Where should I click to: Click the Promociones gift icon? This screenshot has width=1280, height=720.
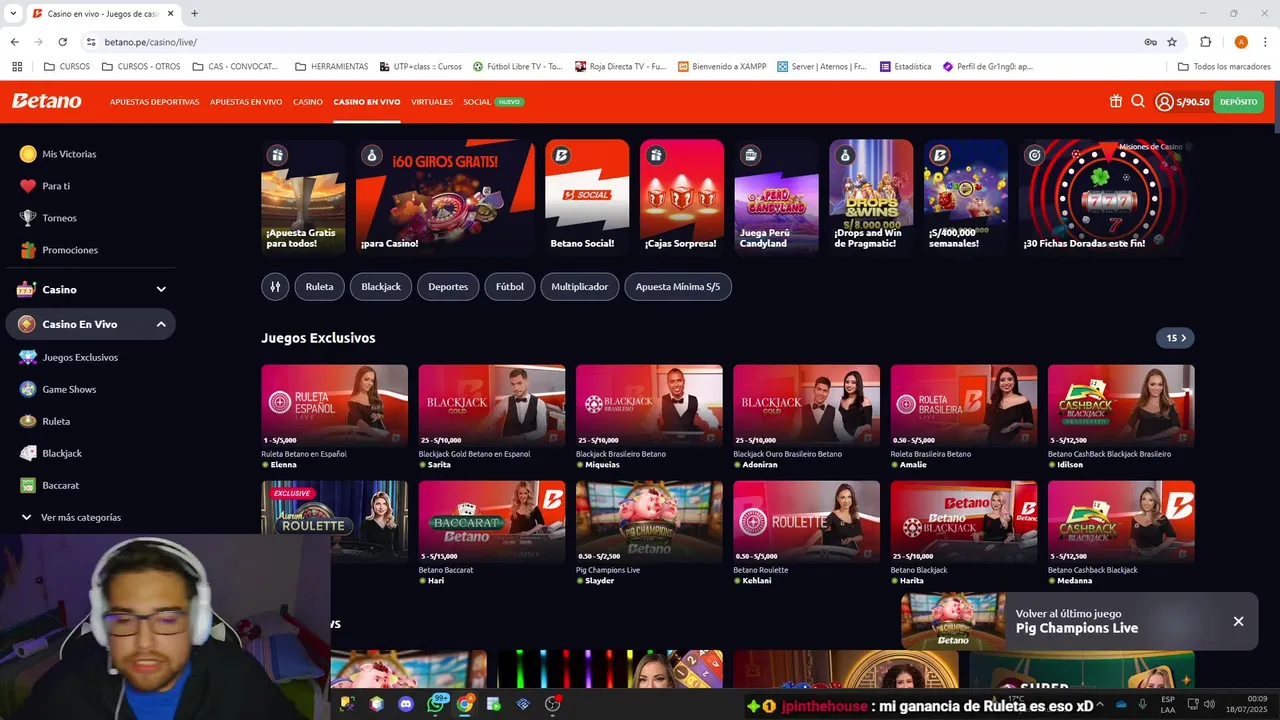(28, 250)
